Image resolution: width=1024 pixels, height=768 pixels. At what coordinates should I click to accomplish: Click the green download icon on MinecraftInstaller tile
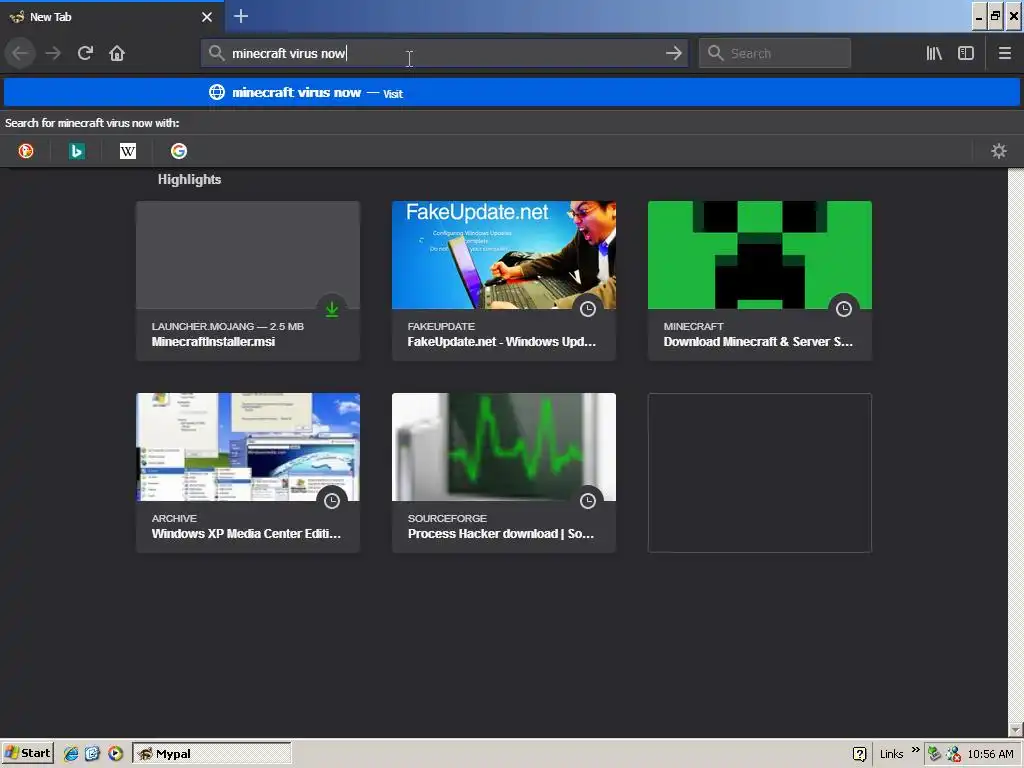tap(332, 309)
